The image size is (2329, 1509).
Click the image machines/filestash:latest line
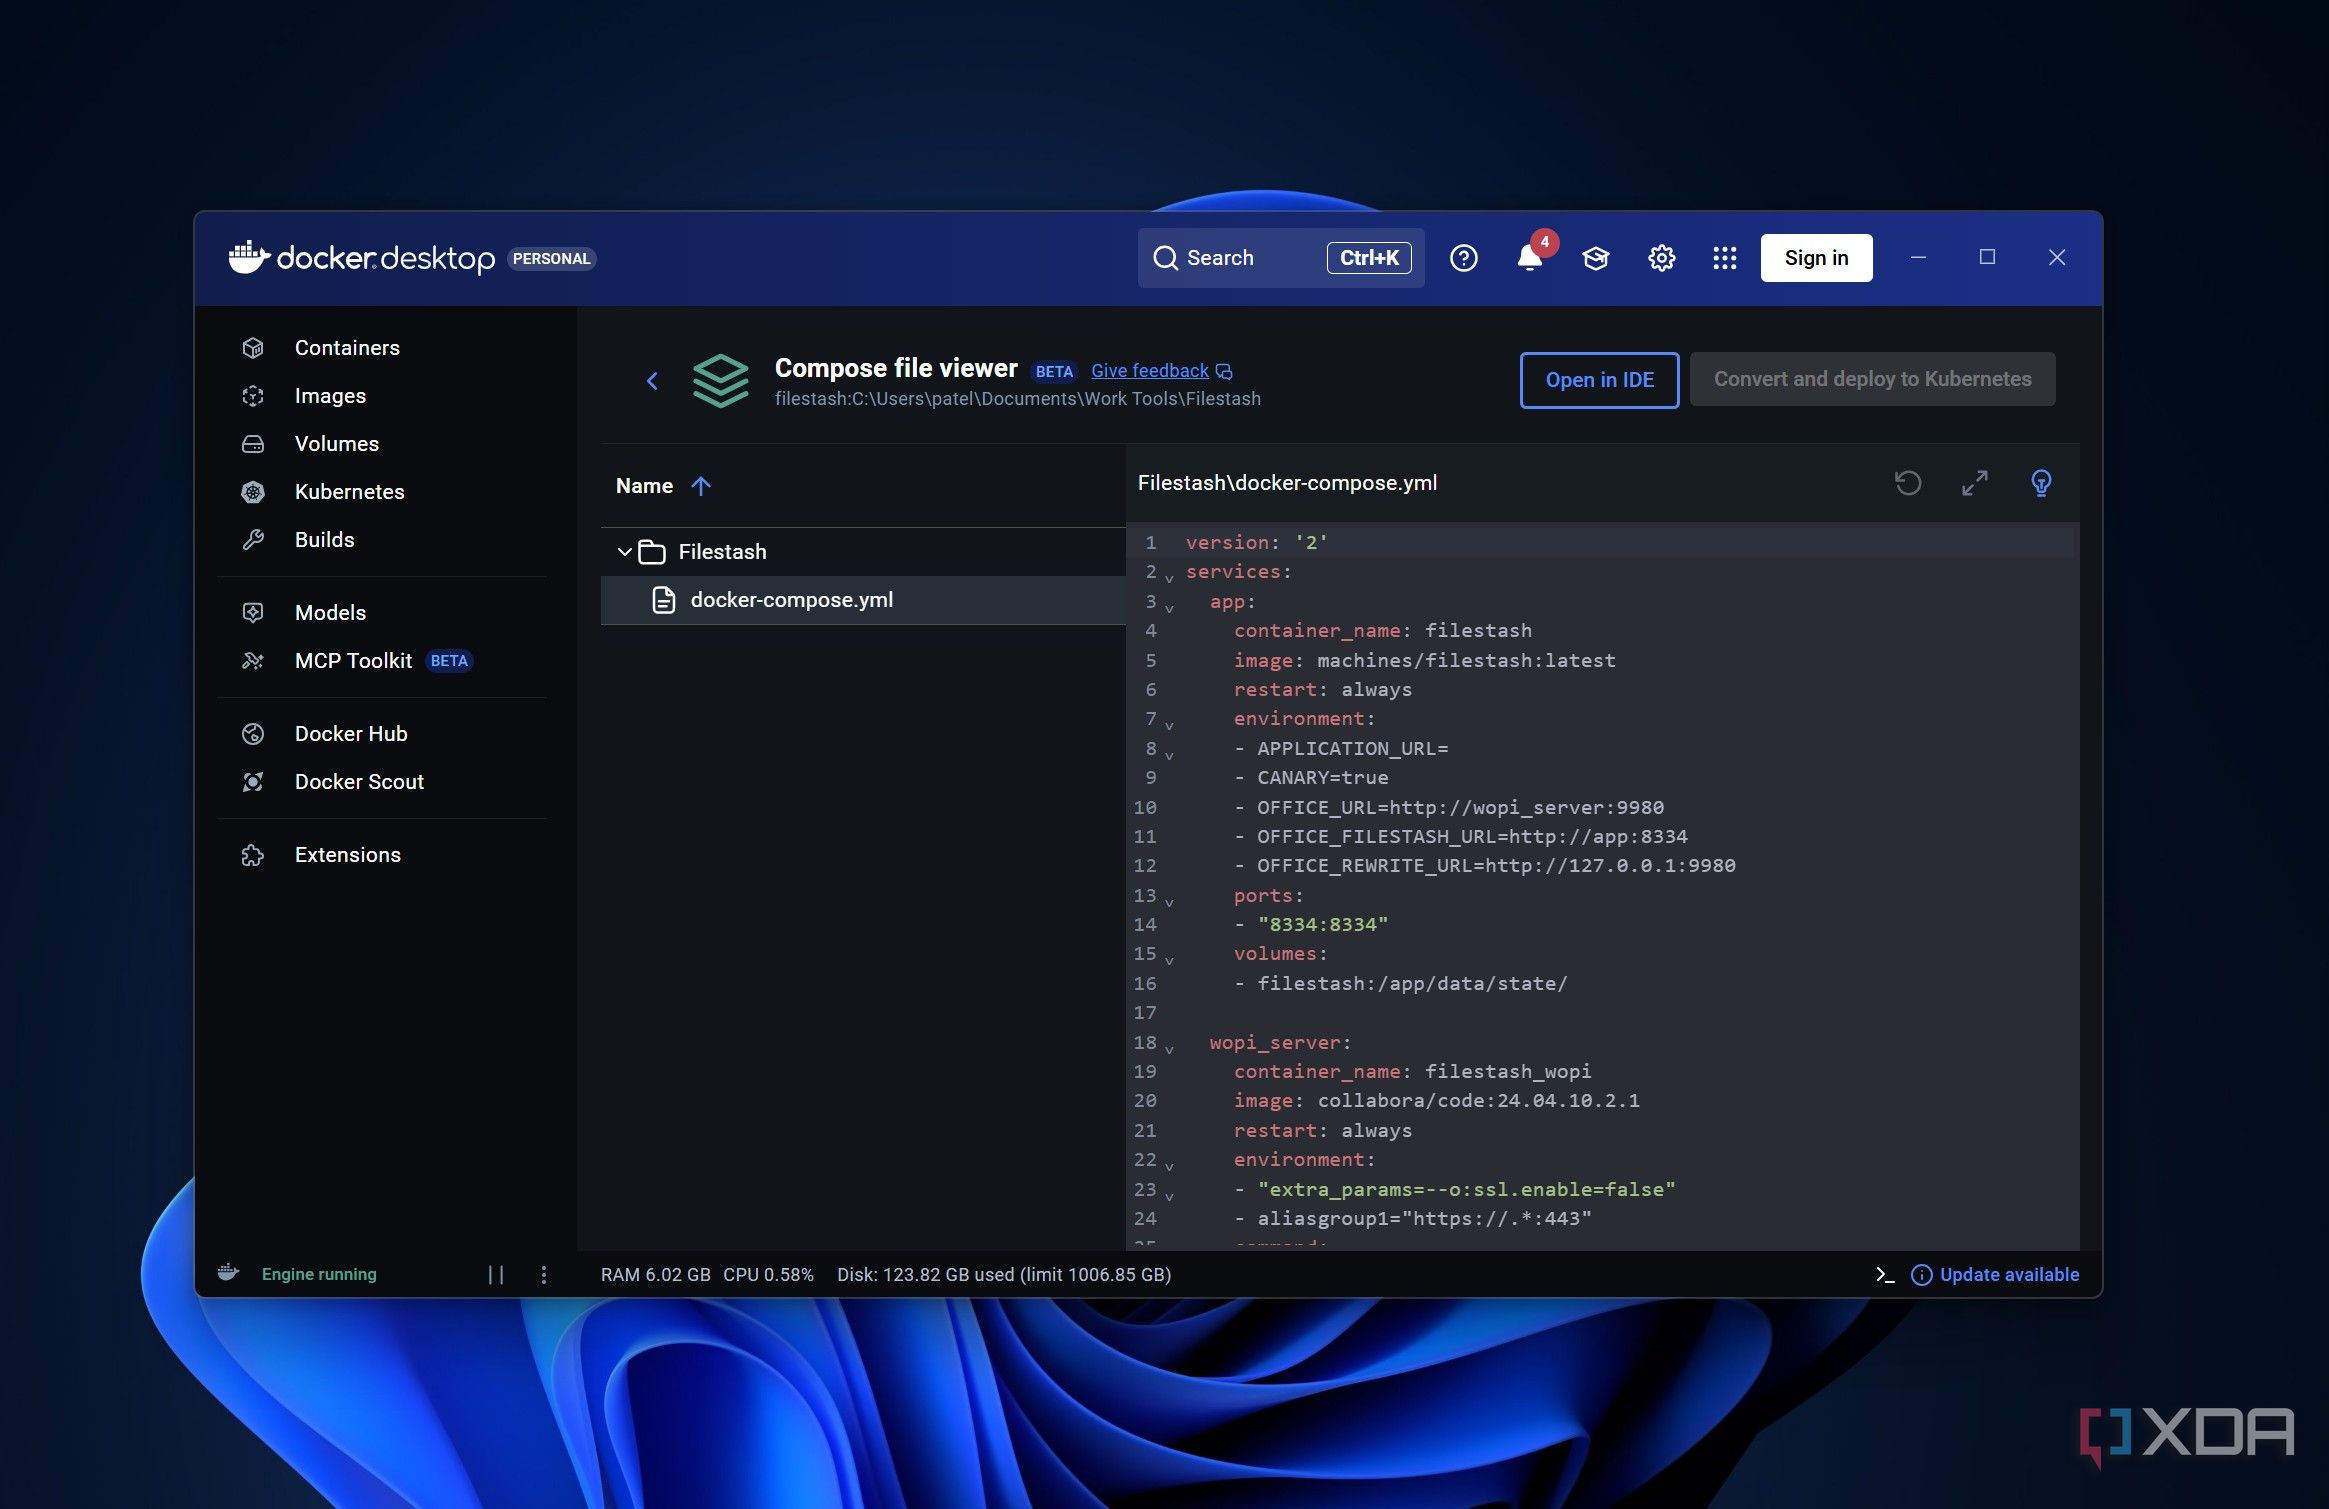point(1424,661)
